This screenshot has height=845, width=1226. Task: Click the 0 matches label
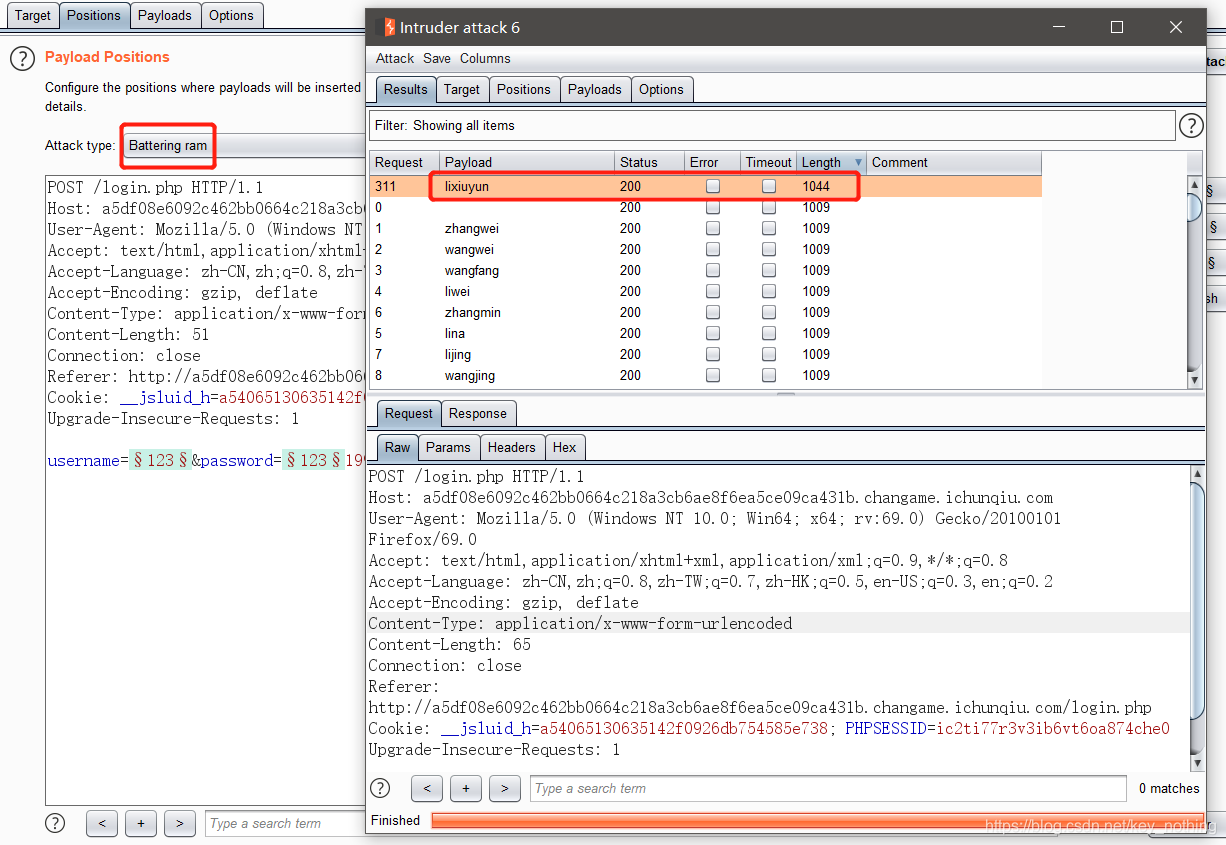[1169, 788]
